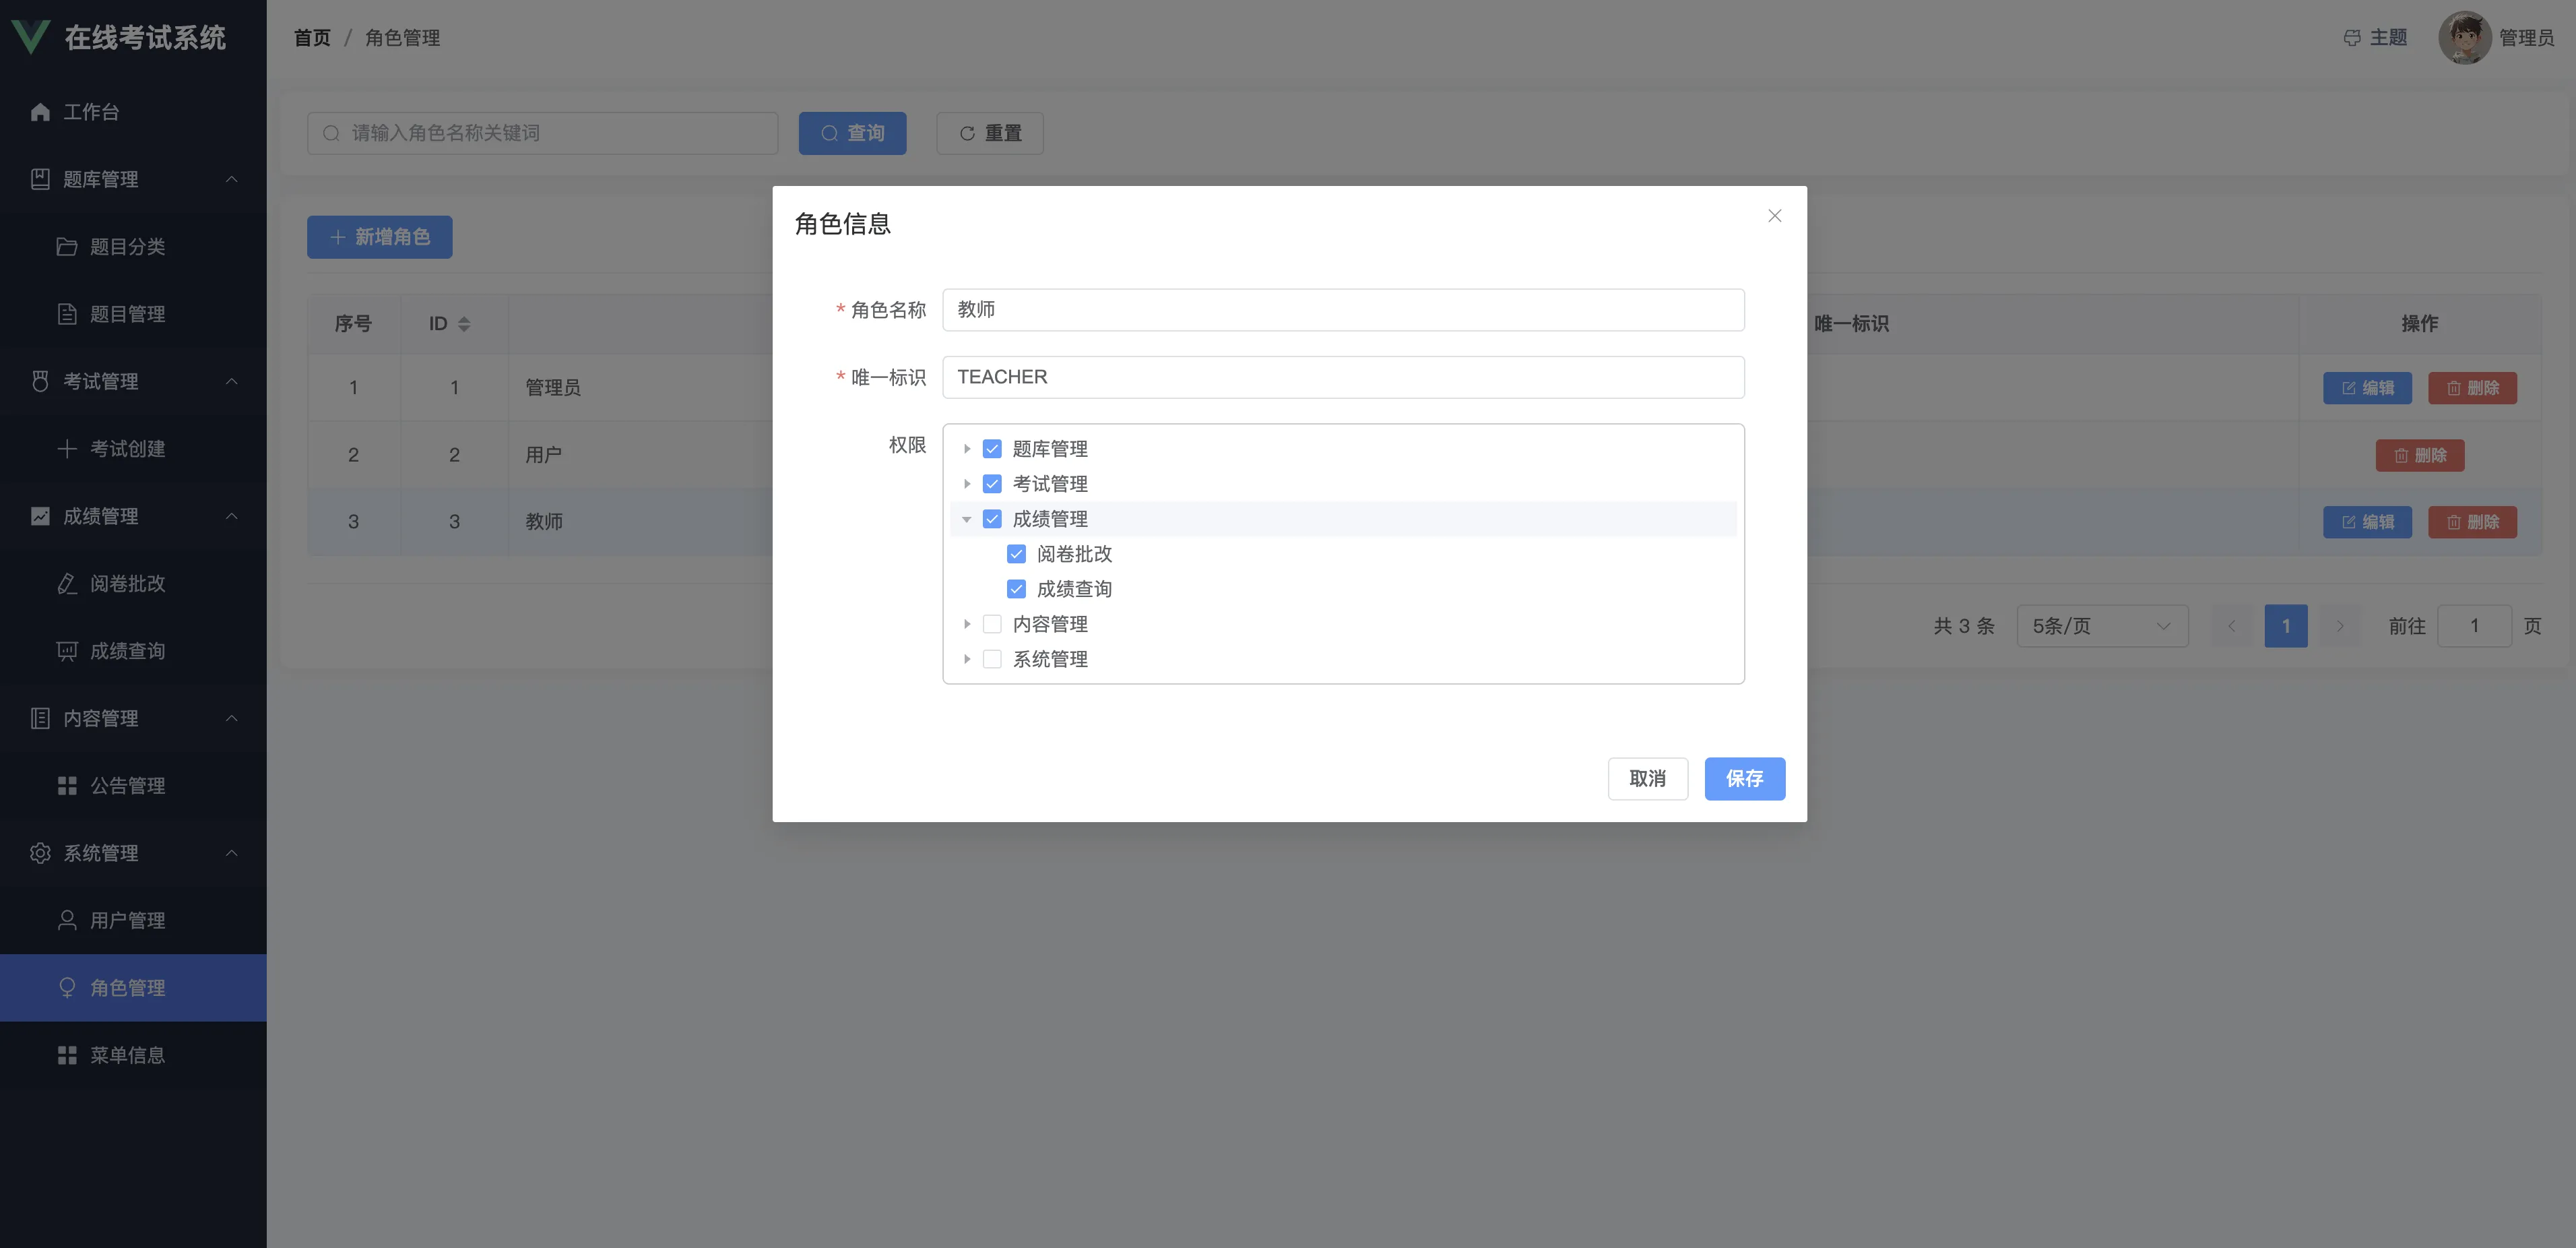The width and height of the screenshot is (2576, 1248).
Task: Click the 保存 button
Action: tap(1744, 778)
